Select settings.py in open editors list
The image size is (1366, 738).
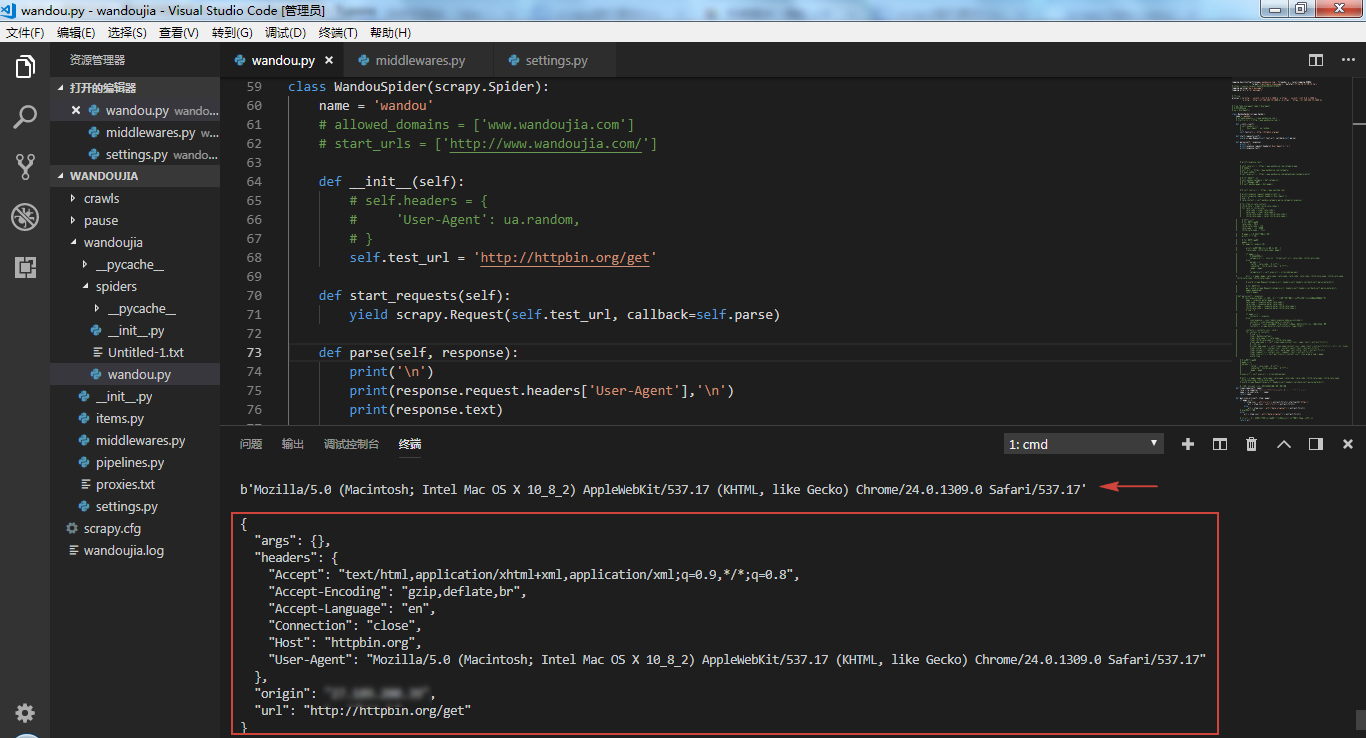click(135, 154)
